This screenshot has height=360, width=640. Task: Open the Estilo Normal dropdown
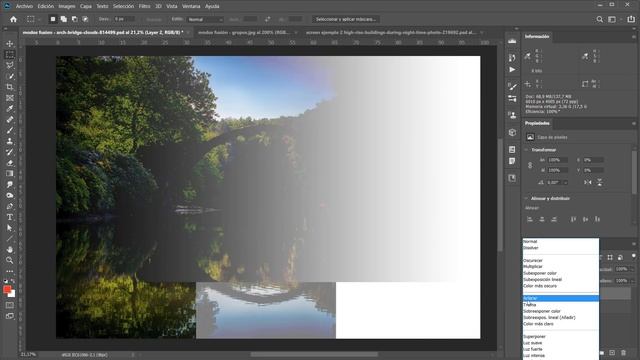click(x=205, y=19)
